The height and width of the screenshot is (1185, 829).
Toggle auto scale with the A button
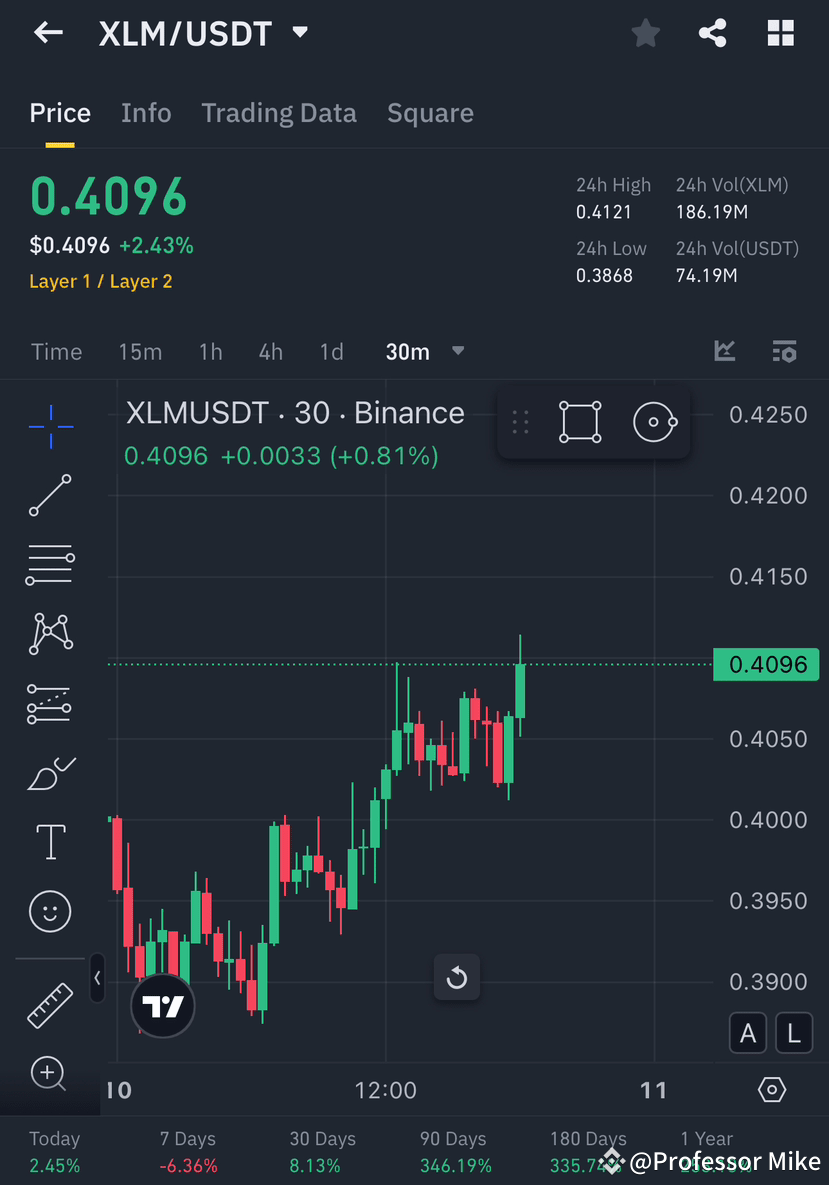click(x=747, y=1032)
